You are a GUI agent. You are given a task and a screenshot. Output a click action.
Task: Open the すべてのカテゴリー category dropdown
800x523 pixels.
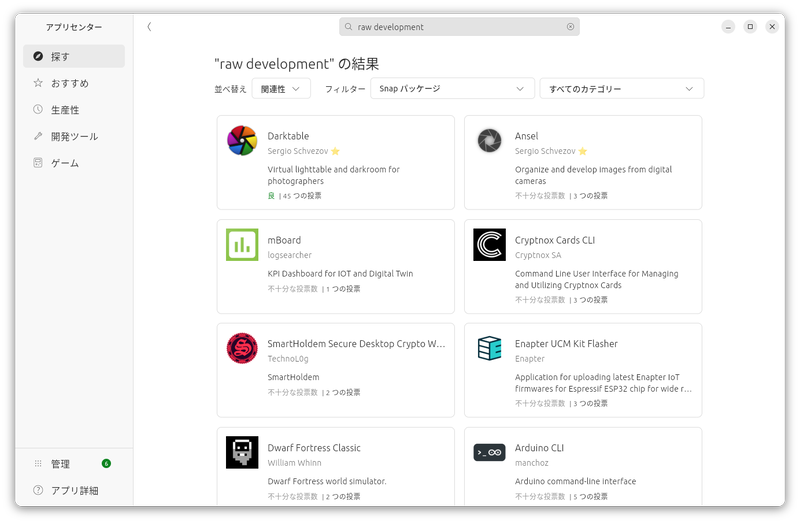621,89
